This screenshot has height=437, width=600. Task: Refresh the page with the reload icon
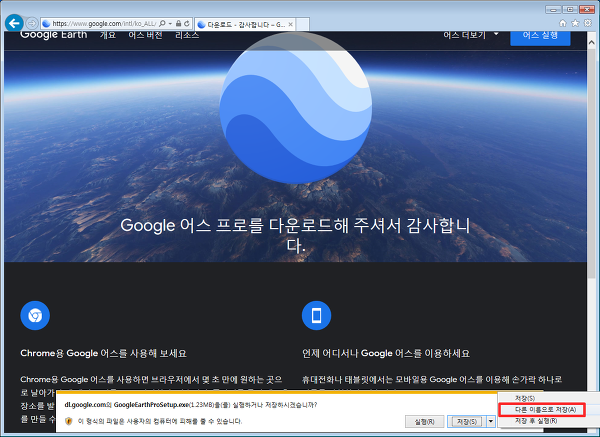(187, 24)
